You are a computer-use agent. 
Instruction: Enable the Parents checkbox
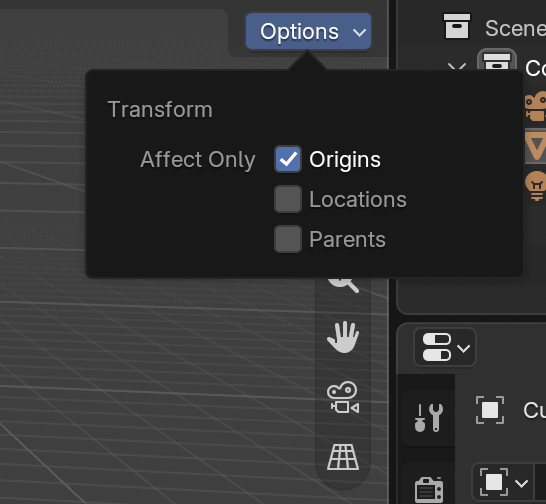(288, 239)
